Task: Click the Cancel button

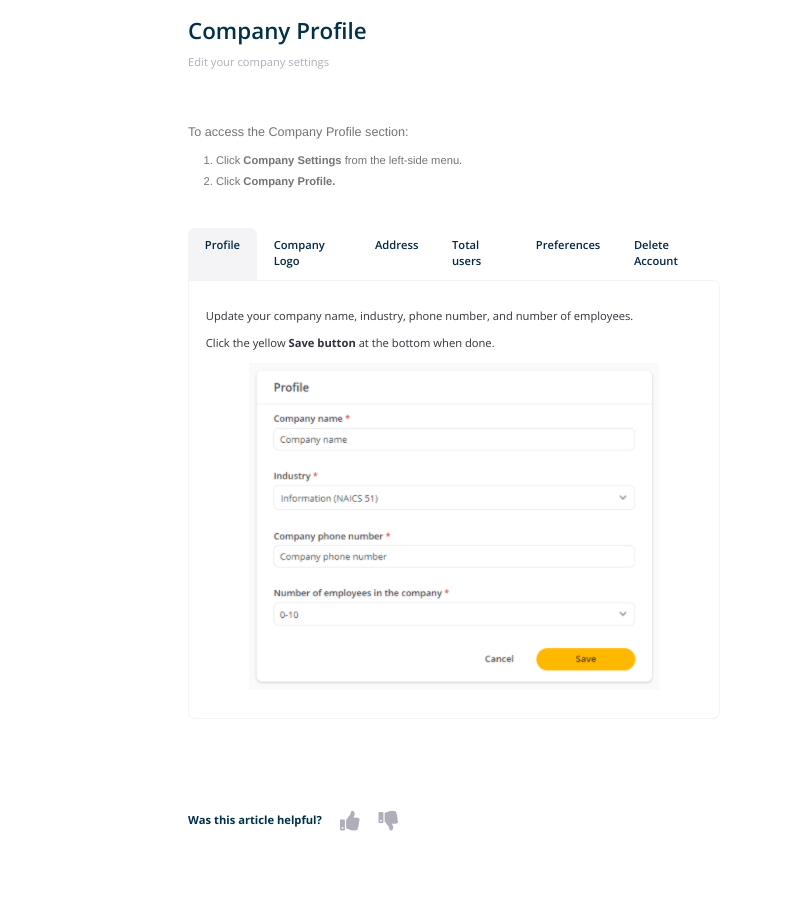Action: pos(499,659)
